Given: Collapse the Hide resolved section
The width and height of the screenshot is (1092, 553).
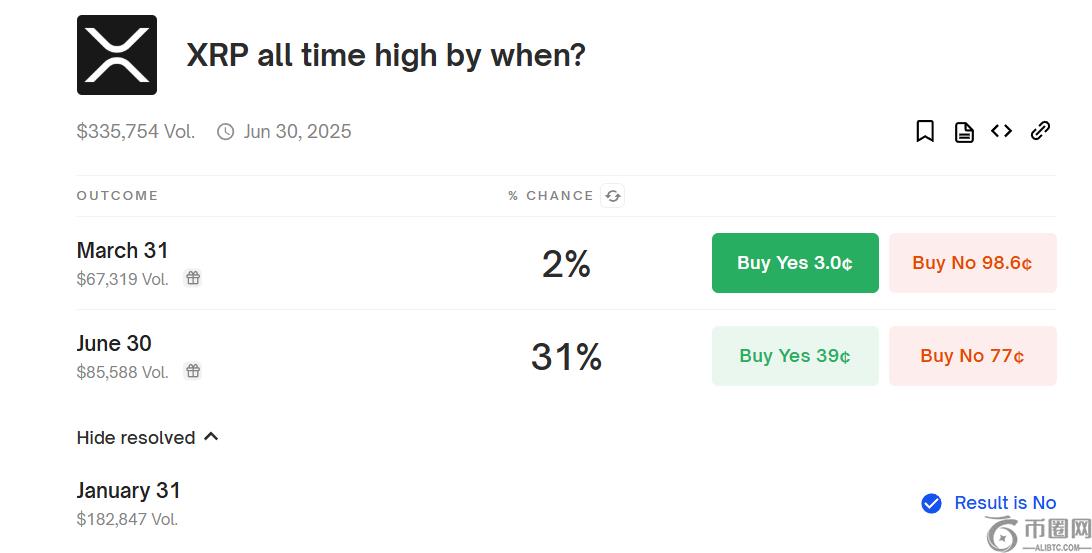Looking at the screenshot, I should point(147,438).
